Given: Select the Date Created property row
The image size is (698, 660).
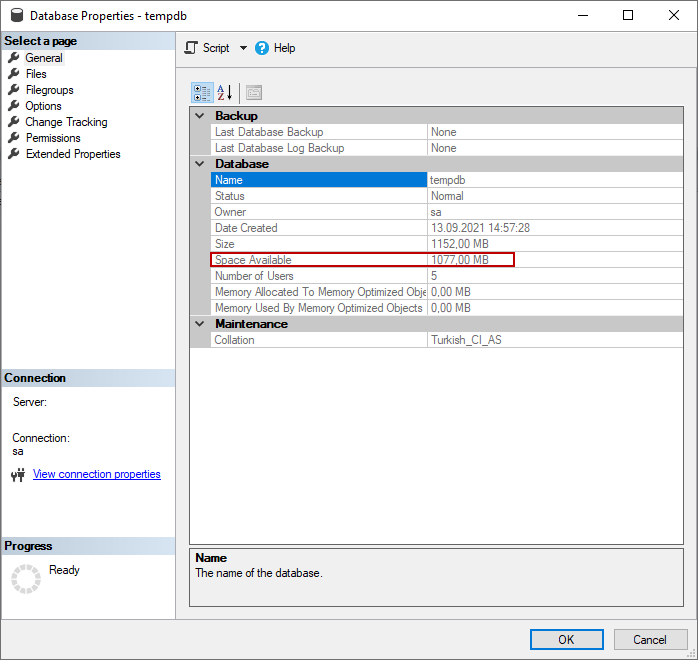Looking at the screenshot, I should 447,228.
